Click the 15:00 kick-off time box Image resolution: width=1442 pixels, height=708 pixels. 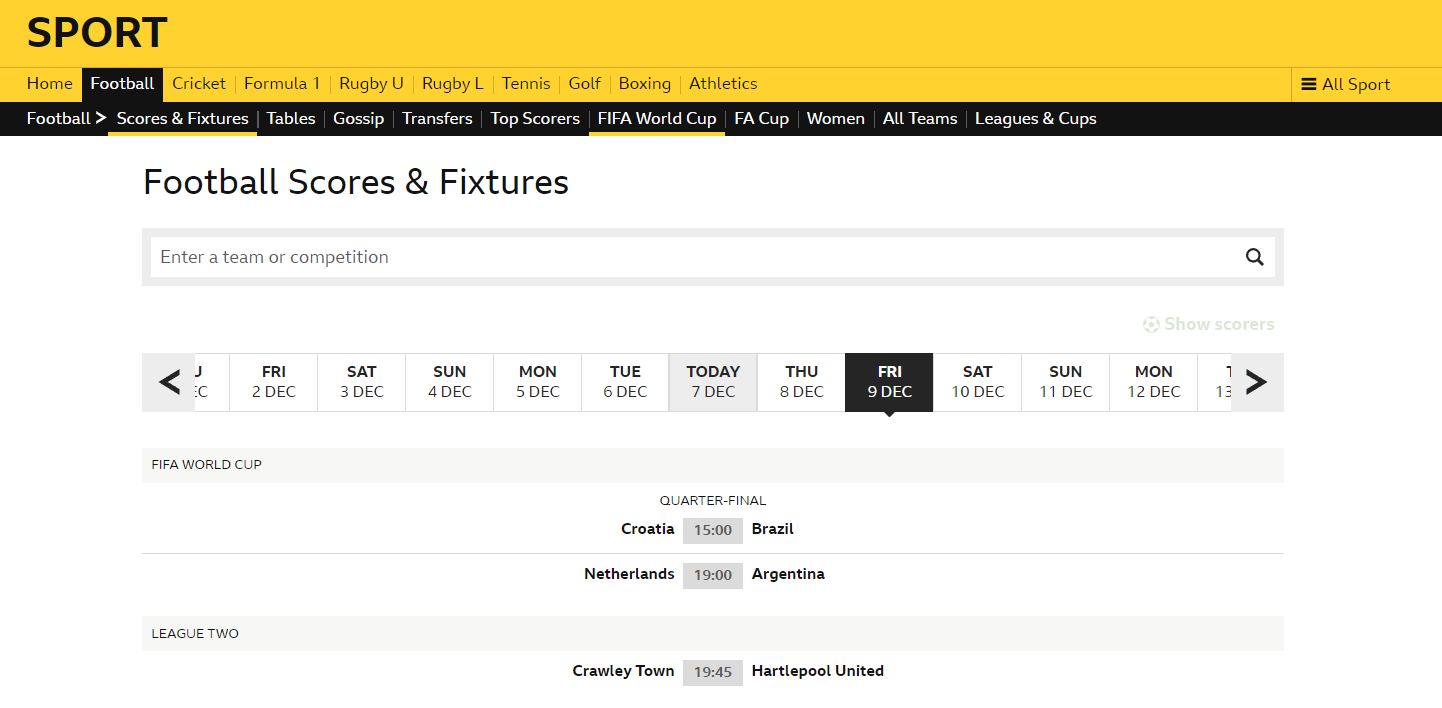(x=713, y=530)
